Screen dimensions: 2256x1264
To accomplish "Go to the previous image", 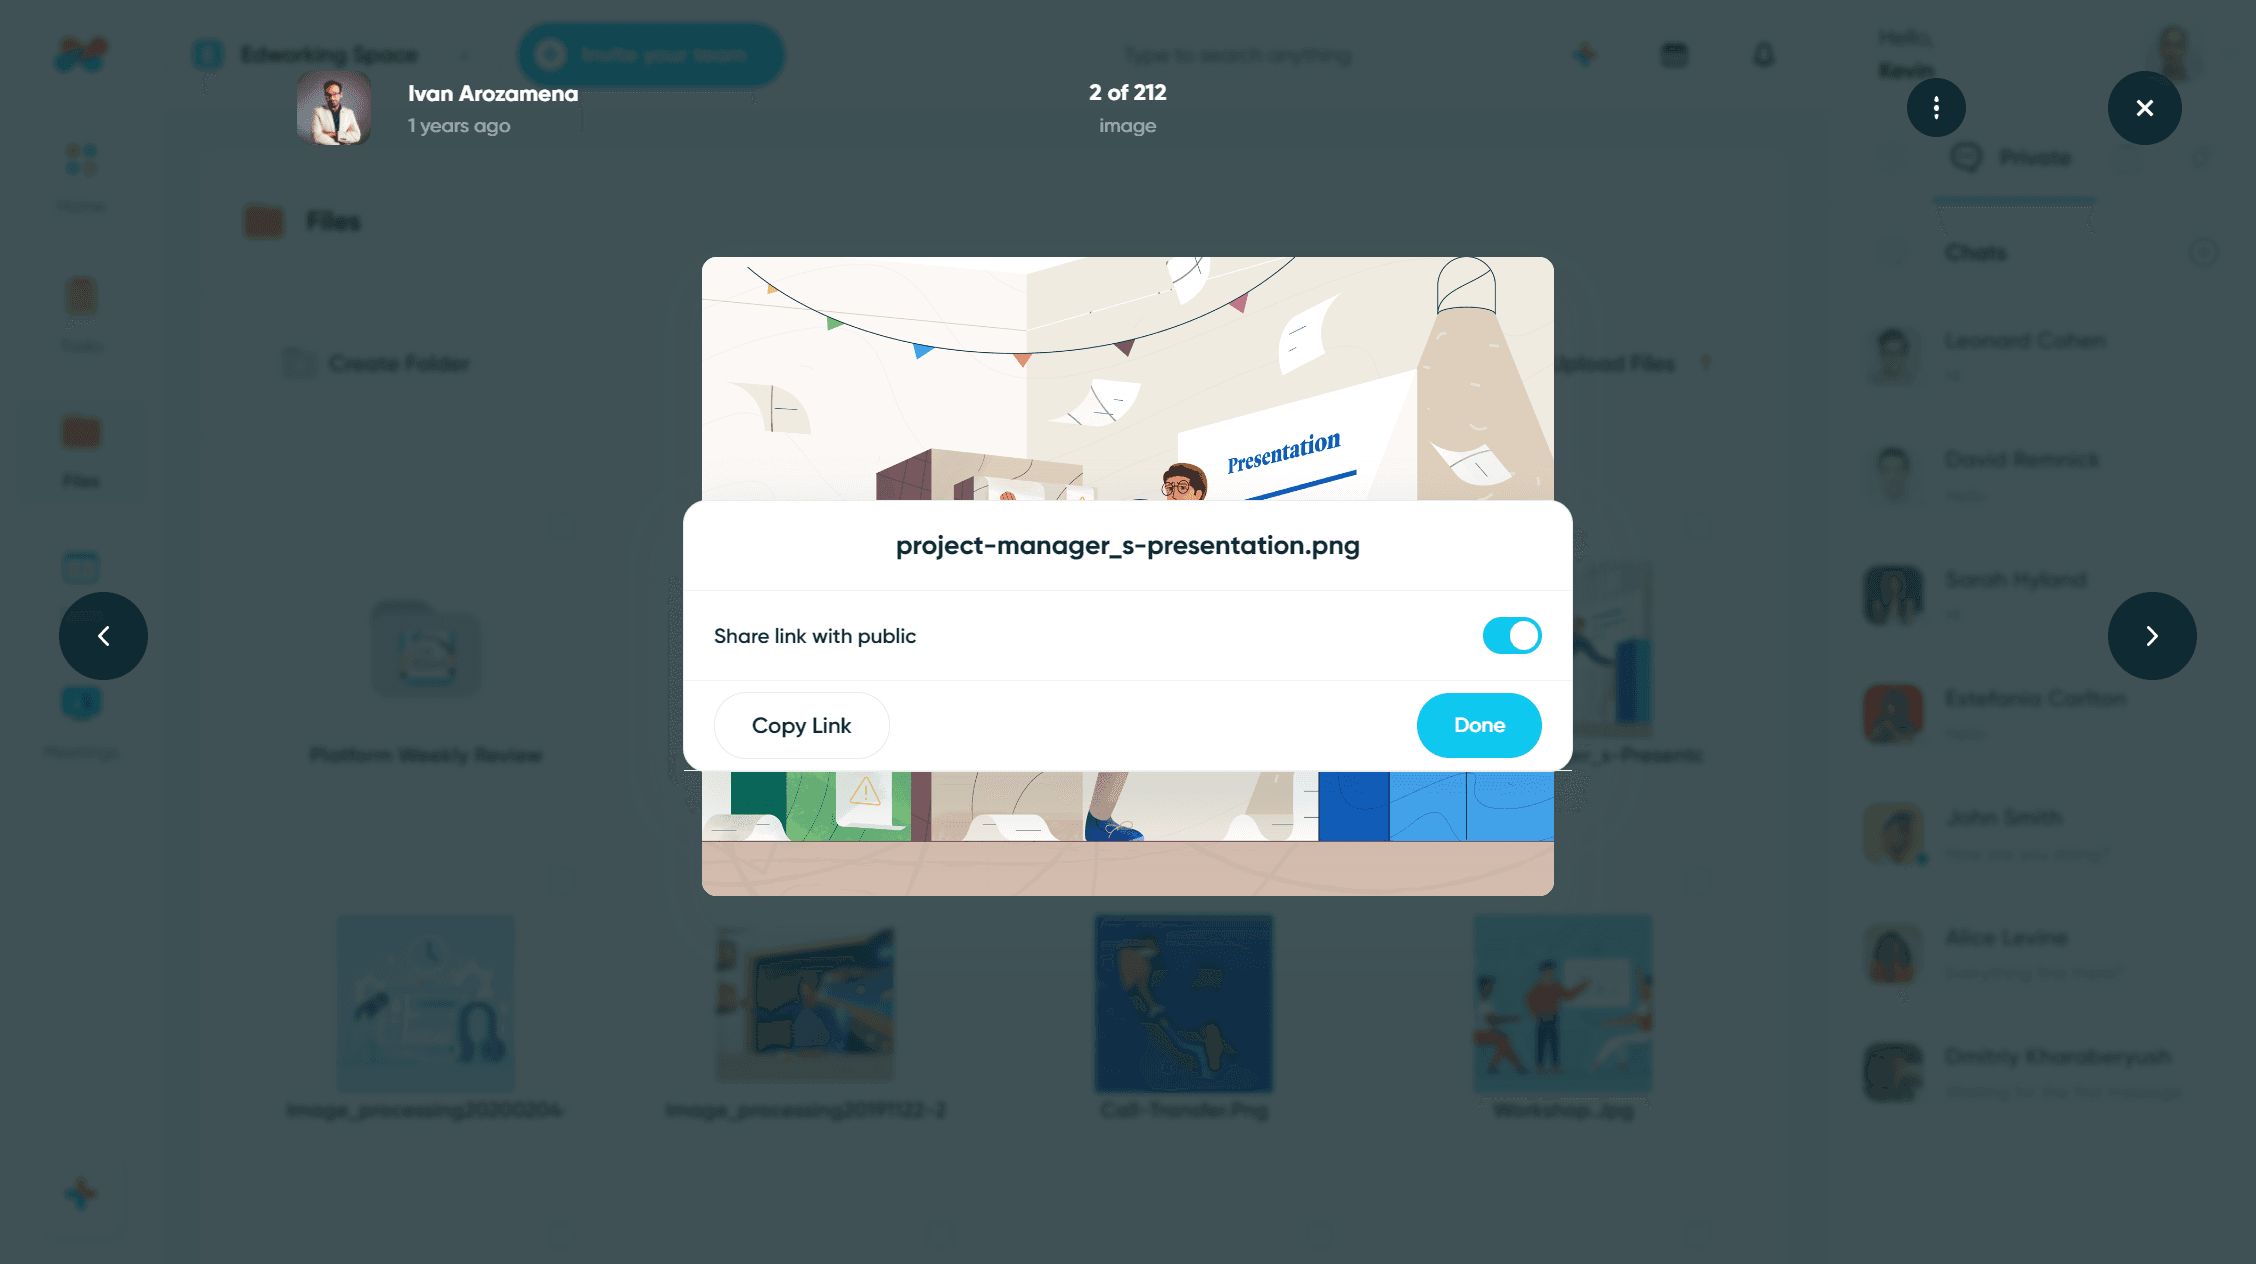I will pos(103,636).
